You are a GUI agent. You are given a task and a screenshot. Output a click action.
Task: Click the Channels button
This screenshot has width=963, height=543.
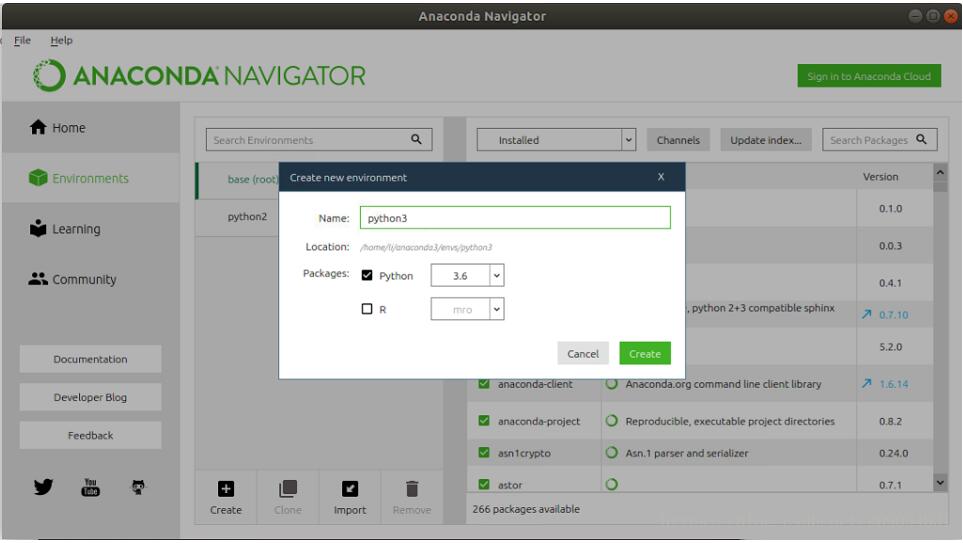(x=678, y=139)
